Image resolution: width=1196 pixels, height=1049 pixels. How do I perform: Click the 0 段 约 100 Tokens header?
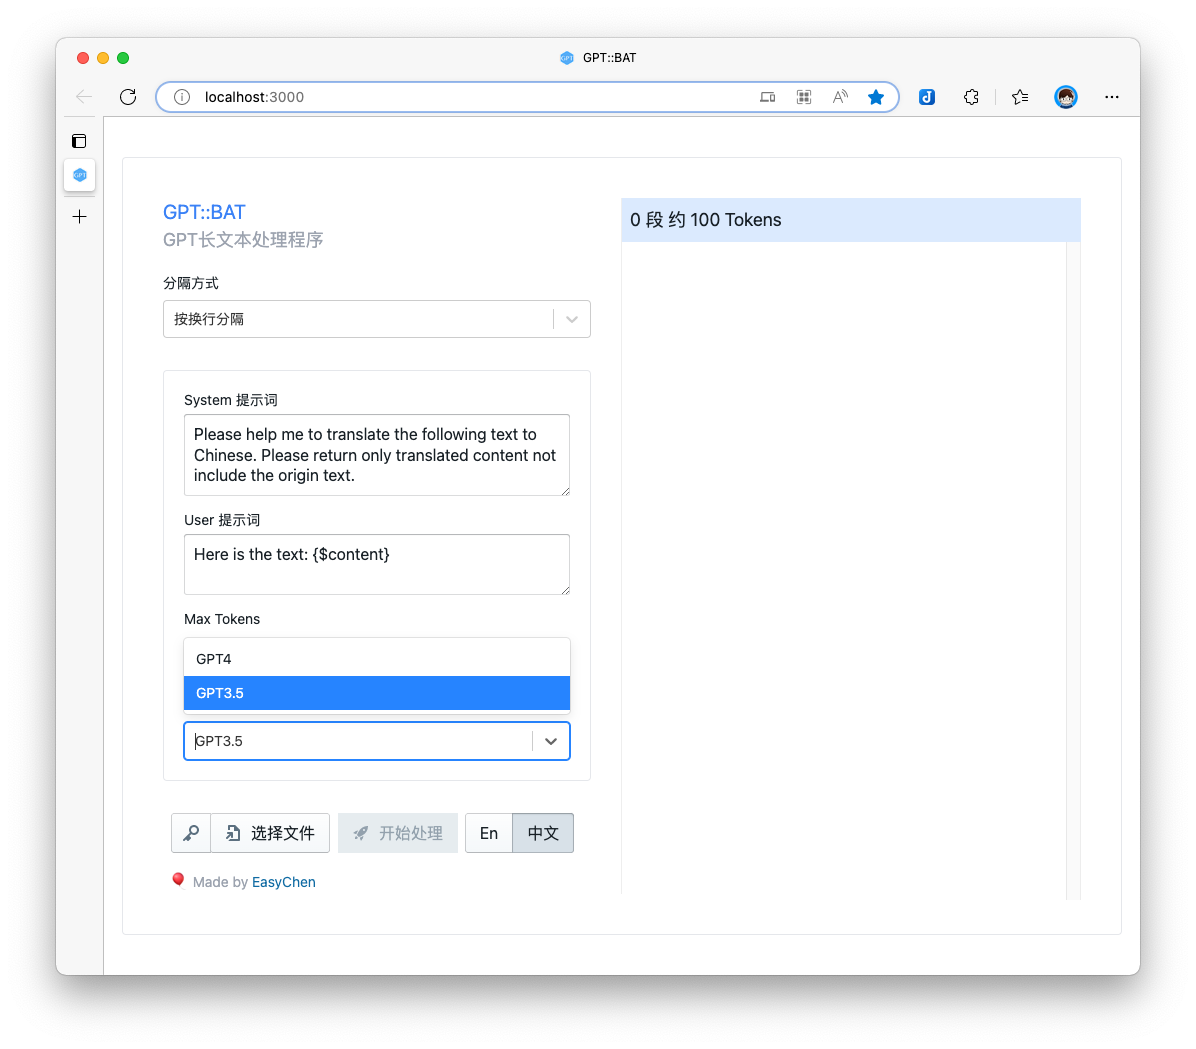point(851,220)
